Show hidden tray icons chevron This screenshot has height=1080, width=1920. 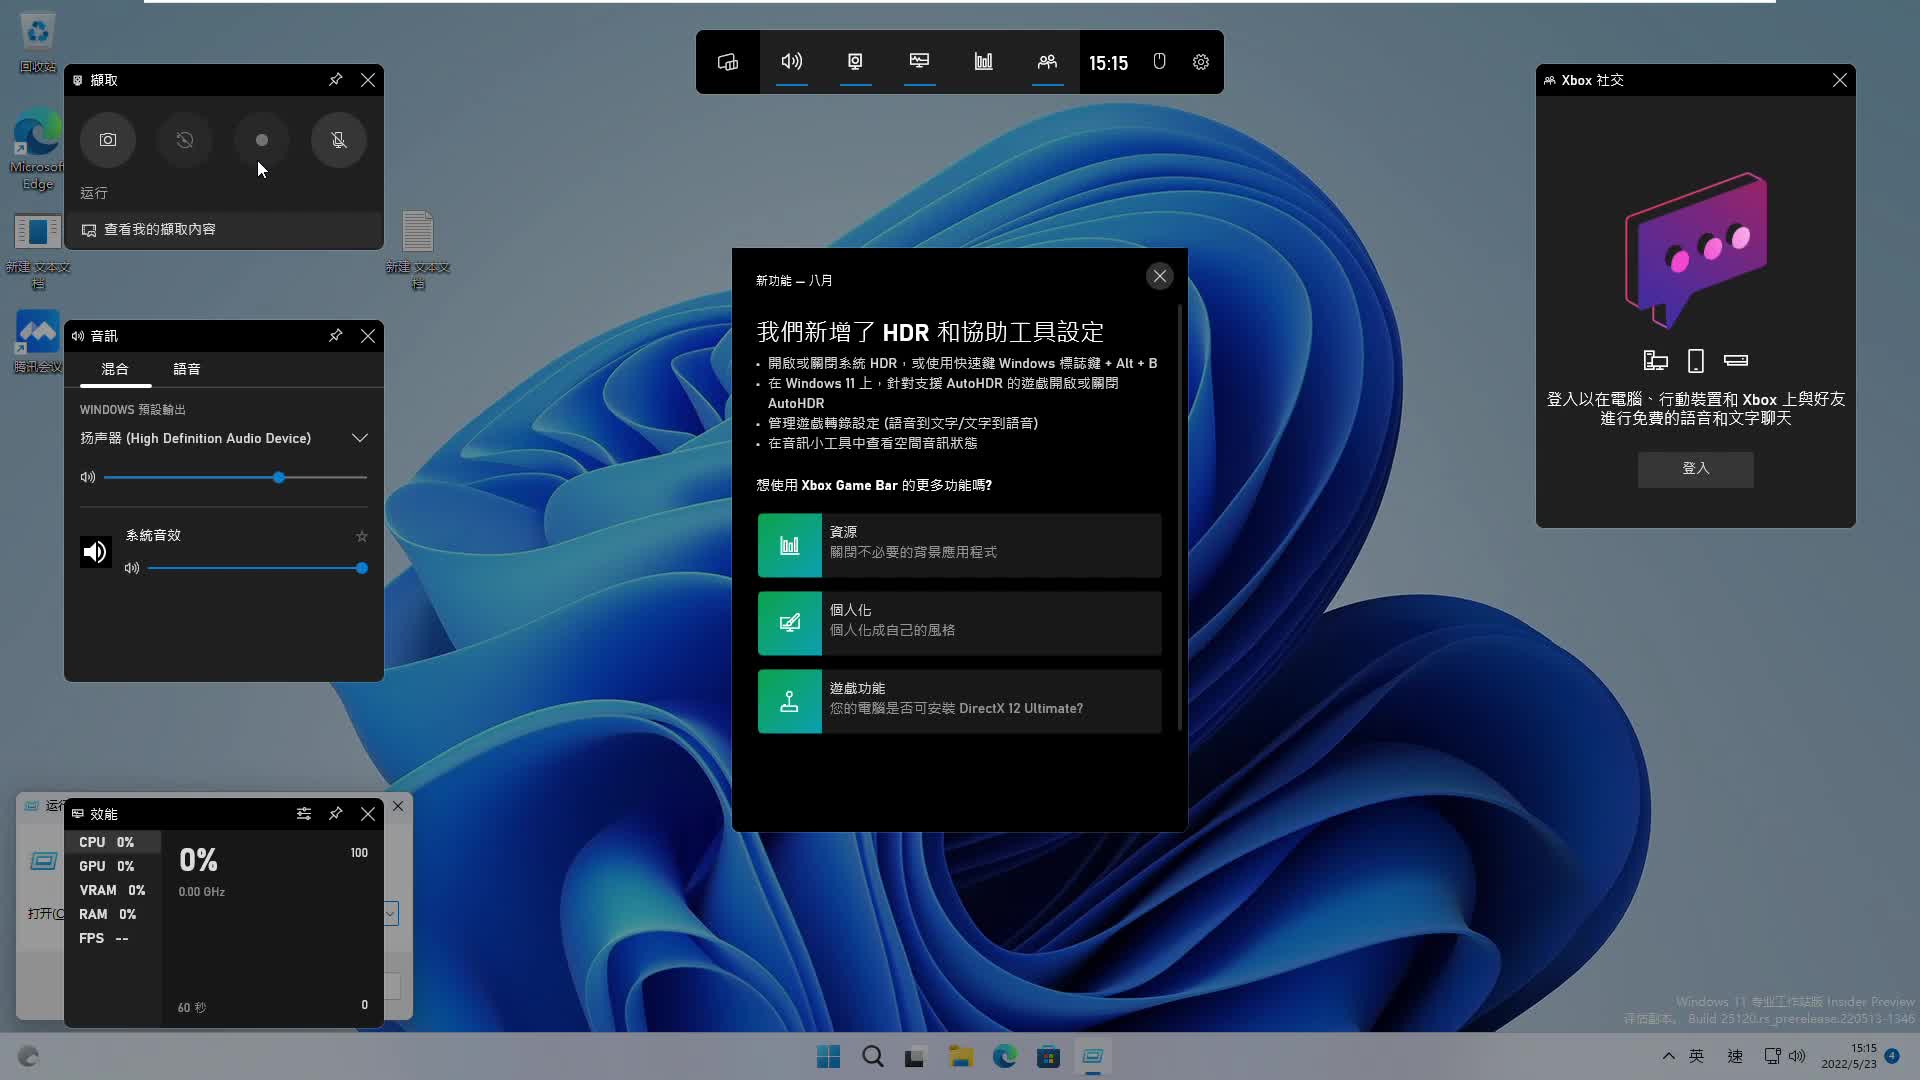pyautogui.click(x=1668, y=1056)
